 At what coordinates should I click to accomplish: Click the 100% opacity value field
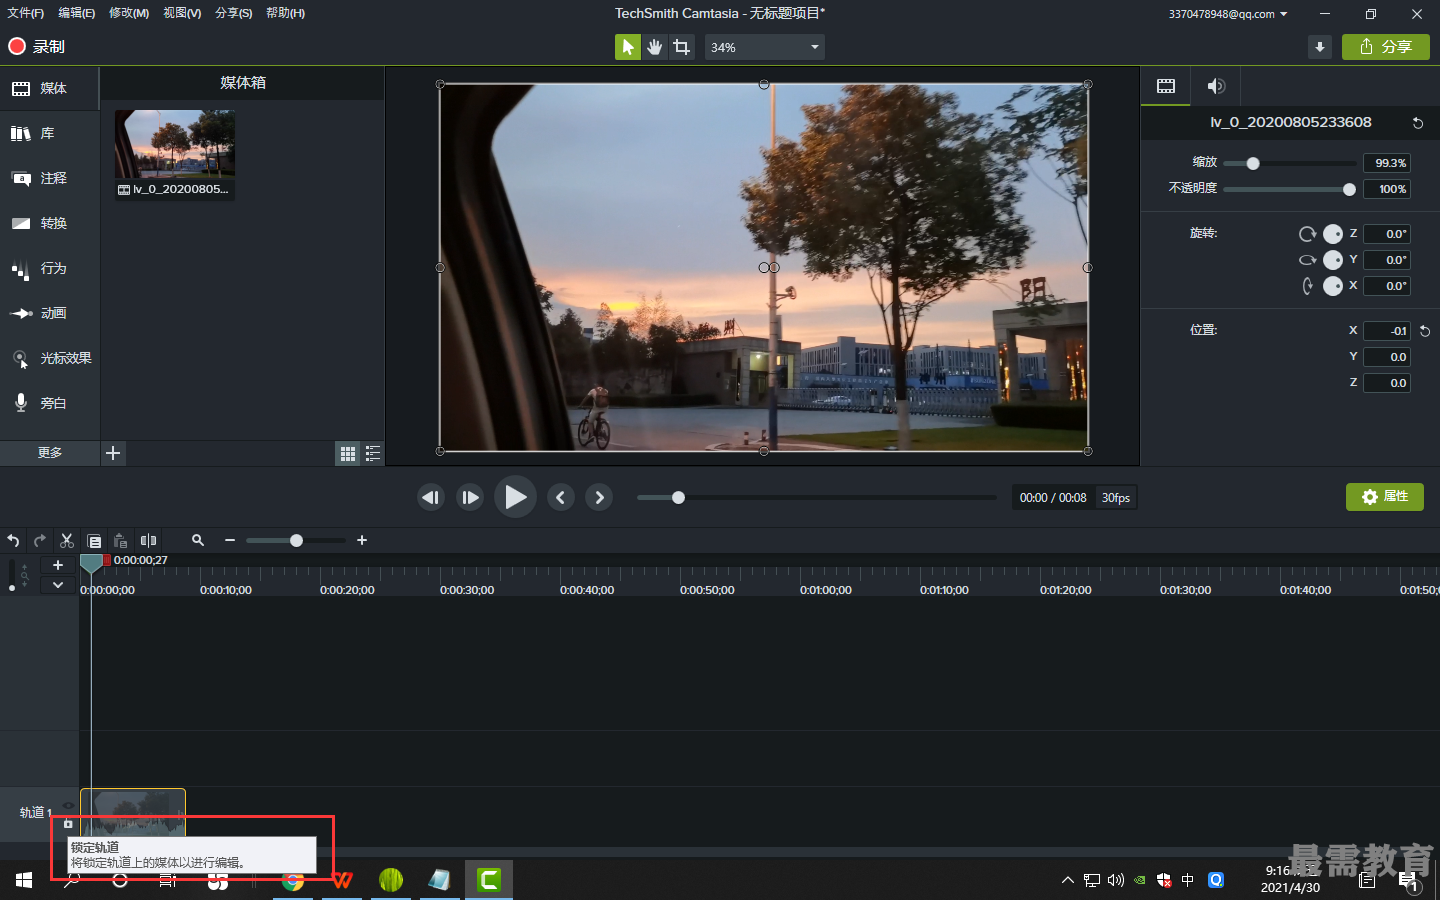pos(1387,189)
